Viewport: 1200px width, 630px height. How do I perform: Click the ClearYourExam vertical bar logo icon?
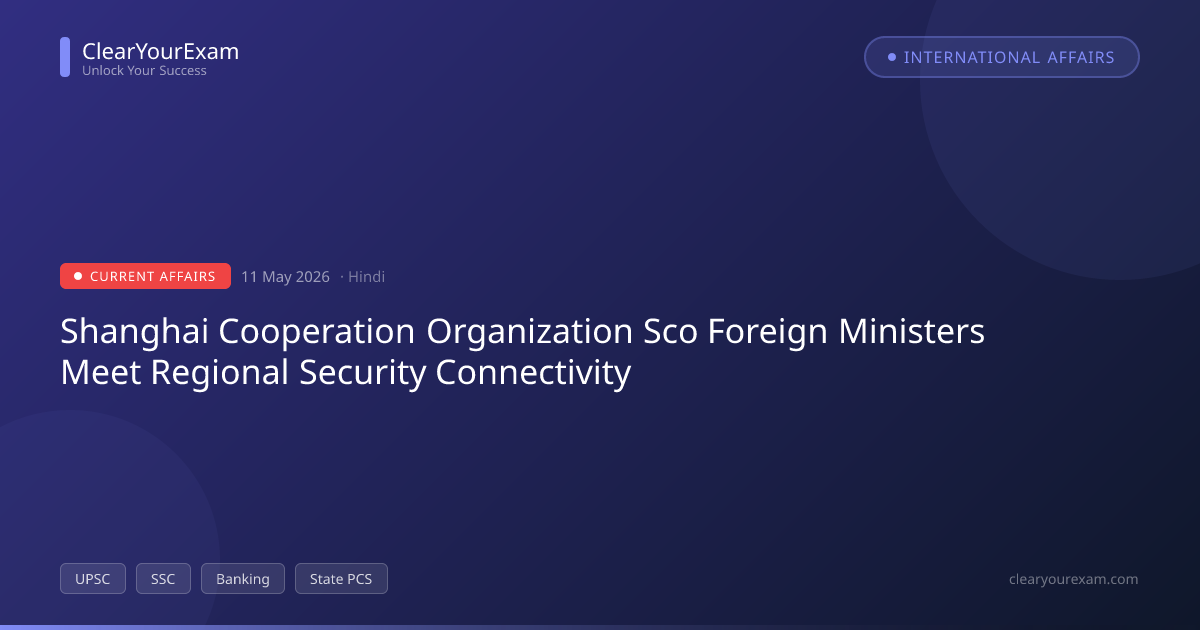(65, 57)
